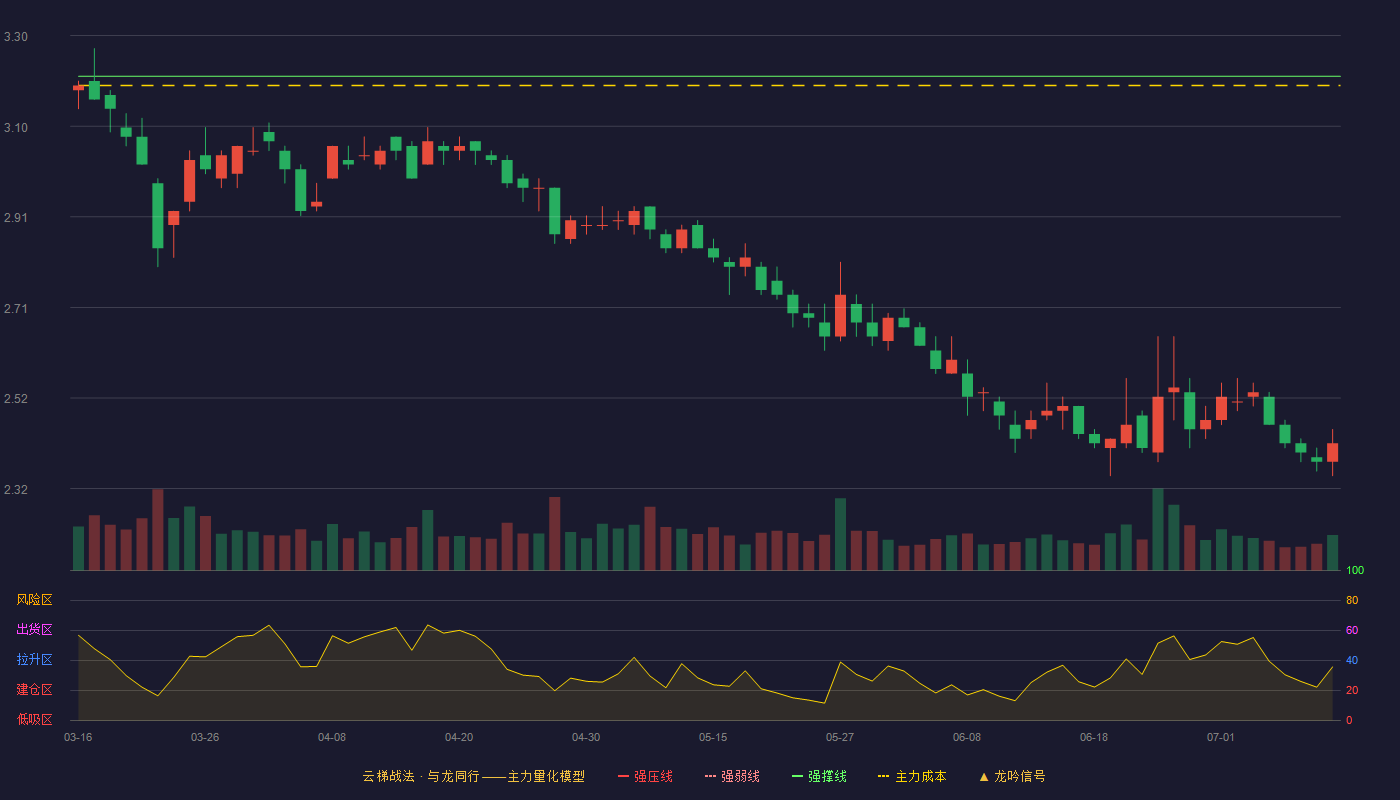Toggle the 强压线 legend series

645,776
